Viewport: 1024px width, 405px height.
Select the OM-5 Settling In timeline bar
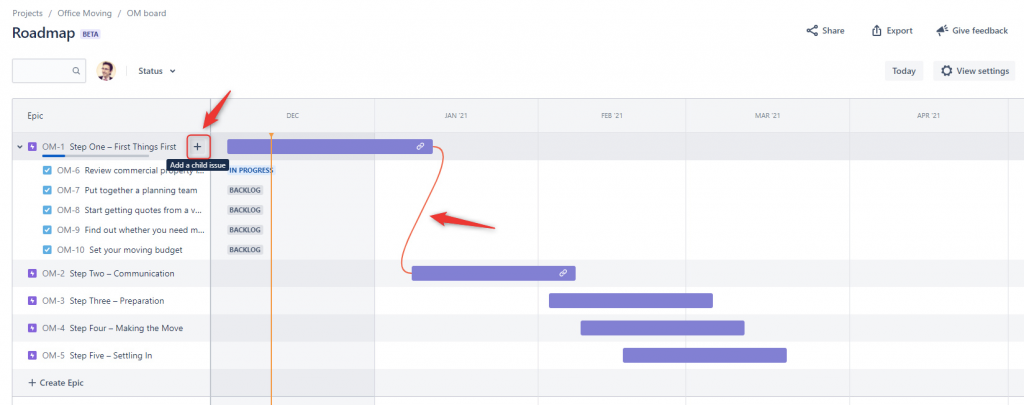click(x=705, y=355)
